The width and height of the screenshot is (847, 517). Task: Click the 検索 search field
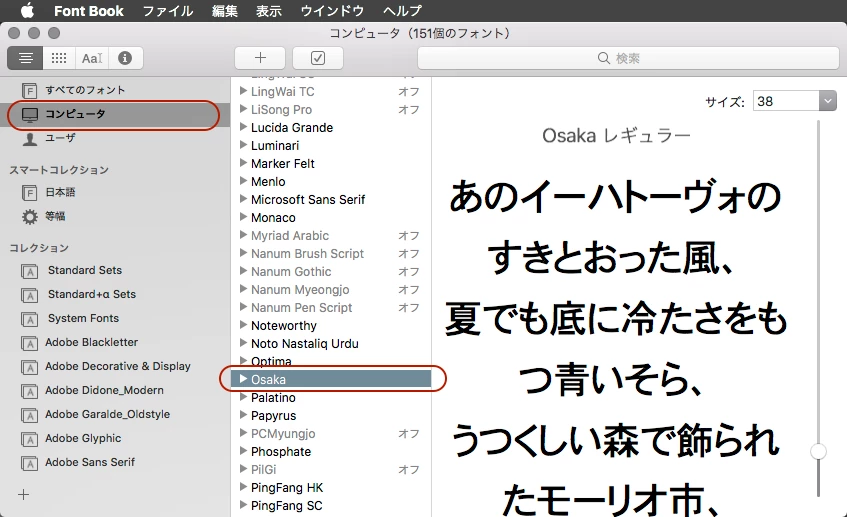628,58
